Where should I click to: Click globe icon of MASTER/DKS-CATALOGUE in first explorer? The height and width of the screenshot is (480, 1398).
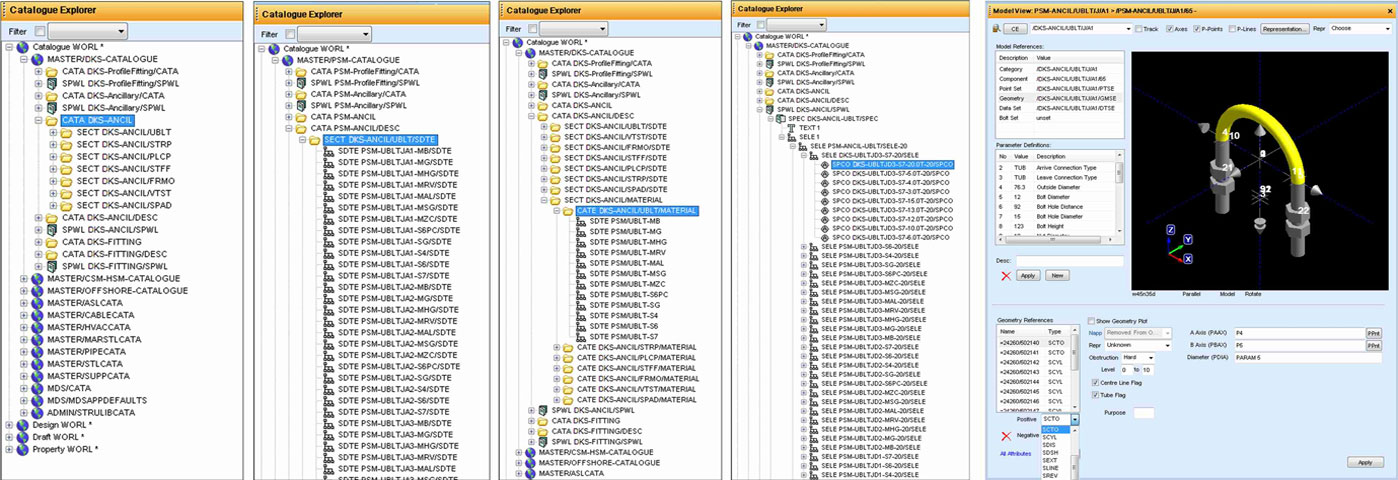tap(38, 59)
